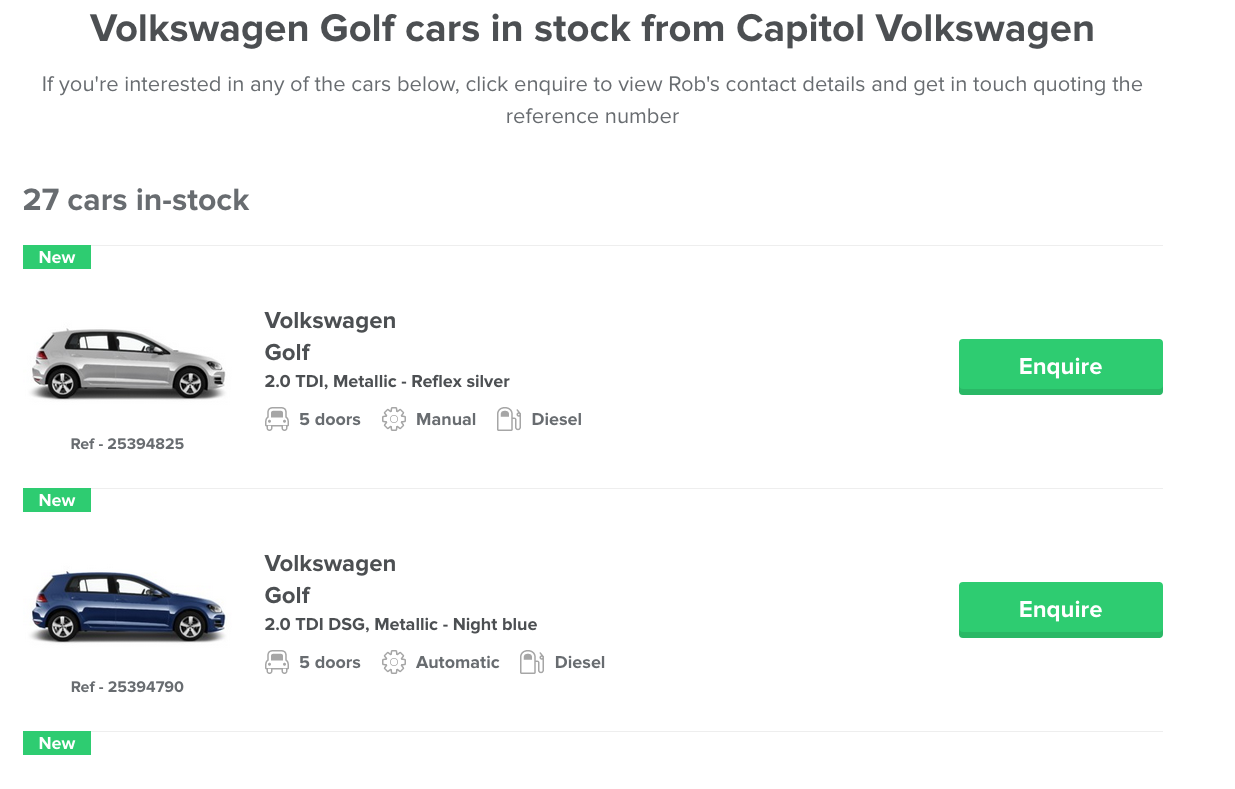Click Enquire for the Night blue Golf

1060,609
